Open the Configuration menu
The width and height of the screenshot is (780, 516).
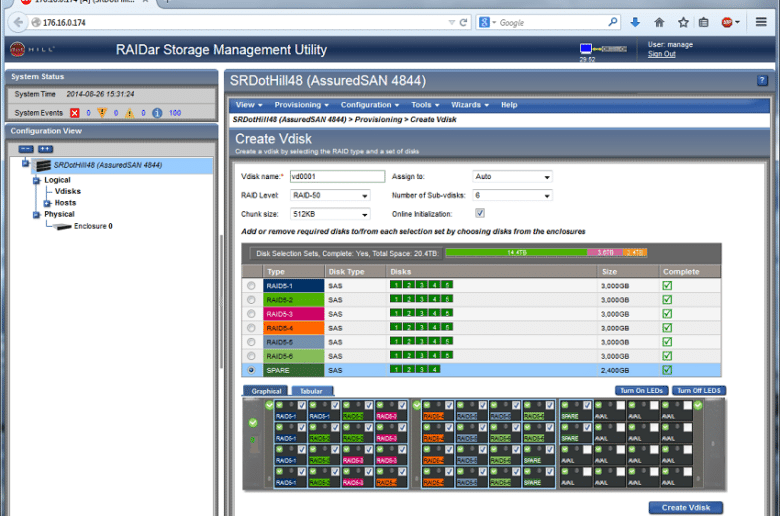(x=370, y=105)
